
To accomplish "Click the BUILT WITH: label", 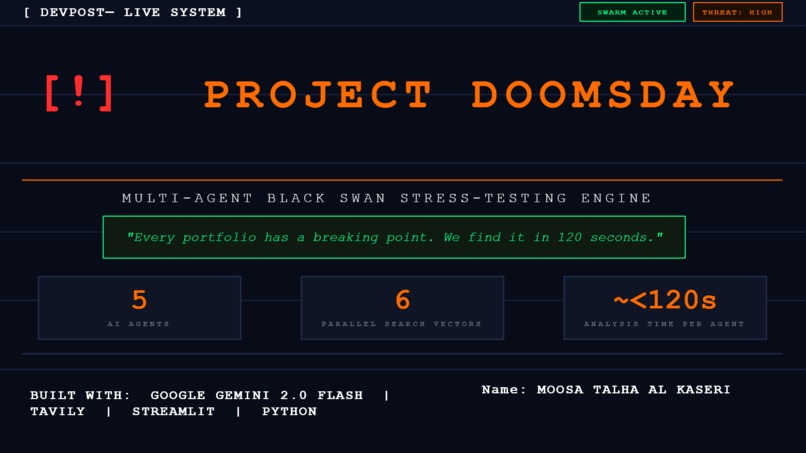I will [80, 395].
